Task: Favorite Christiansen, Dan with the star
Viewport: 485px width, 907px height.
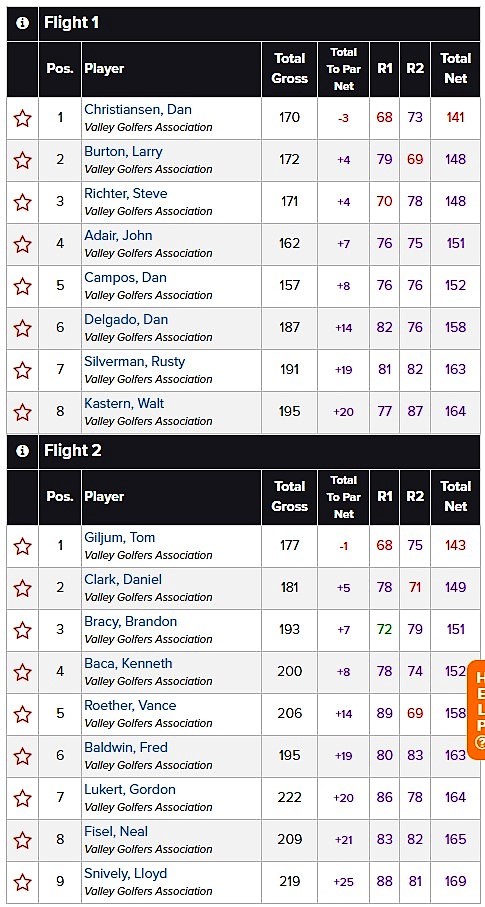Action: [x=23, y=119]
